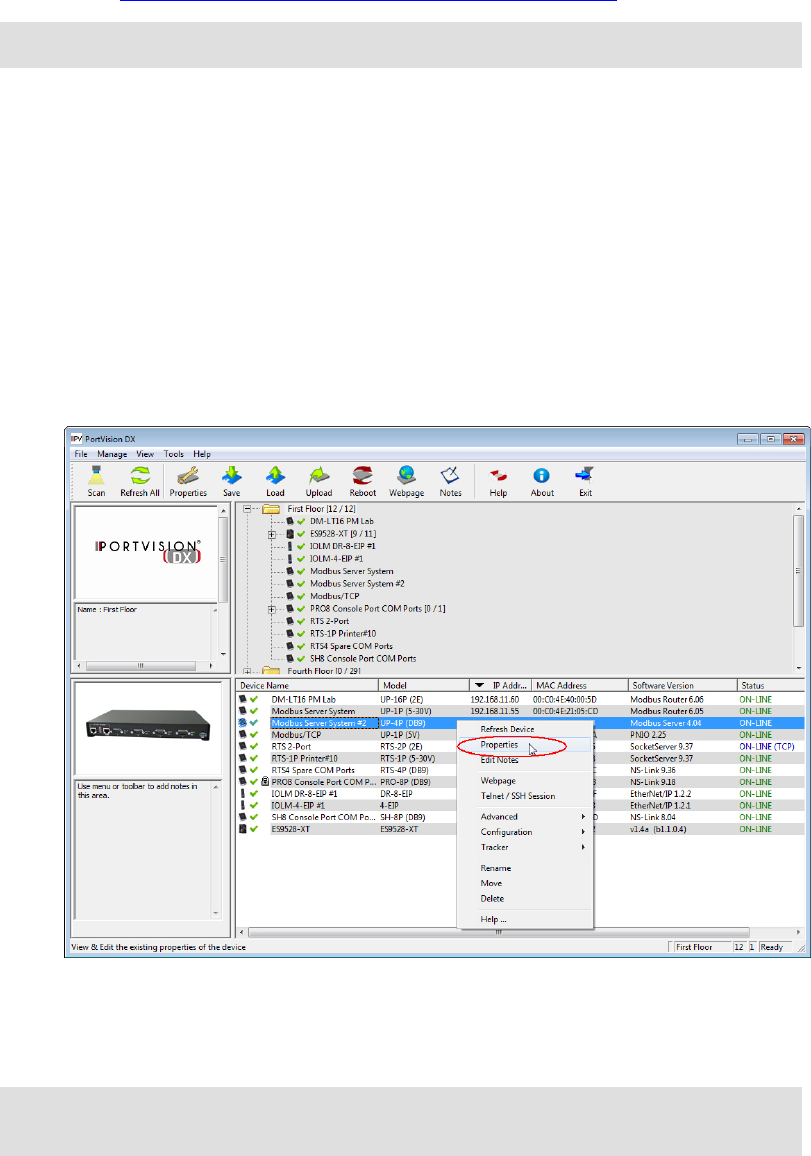Click the Upload toolbar icon
This screenshot has height=1156, width=811.
319,482
